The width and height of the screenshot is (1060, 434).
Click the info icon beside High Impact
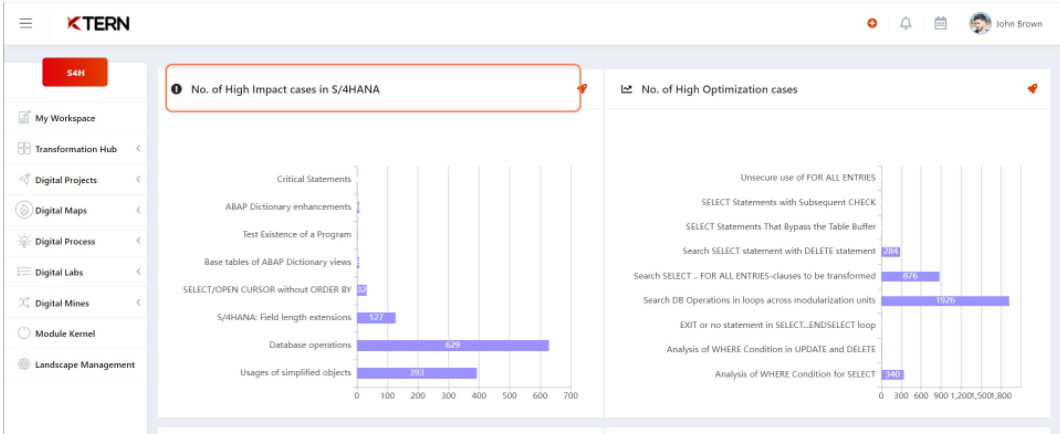pyautogui.click(x=177, y=89)
